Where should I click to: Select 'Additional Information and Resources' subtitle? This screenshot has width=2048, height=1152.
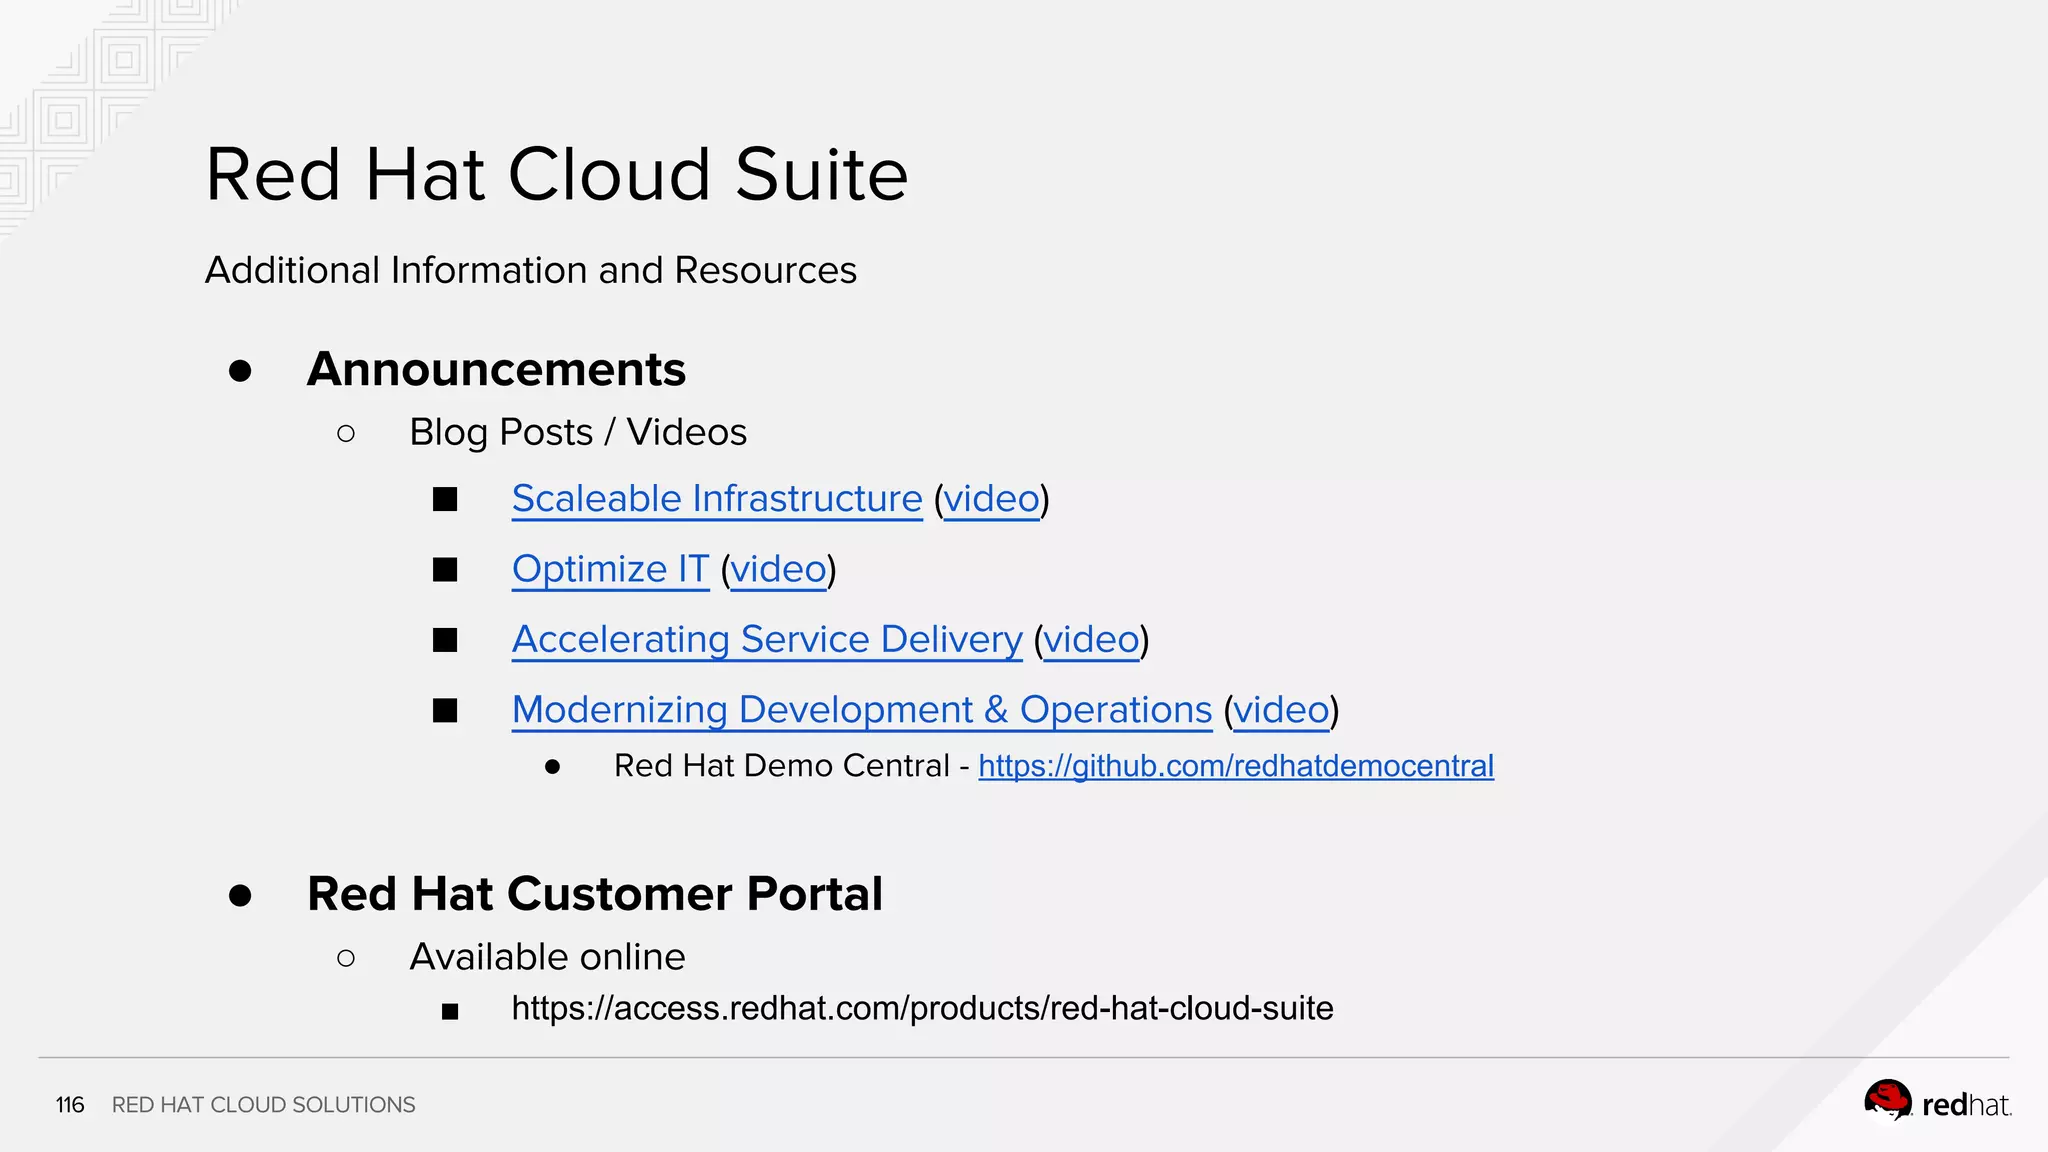(531, 270)
